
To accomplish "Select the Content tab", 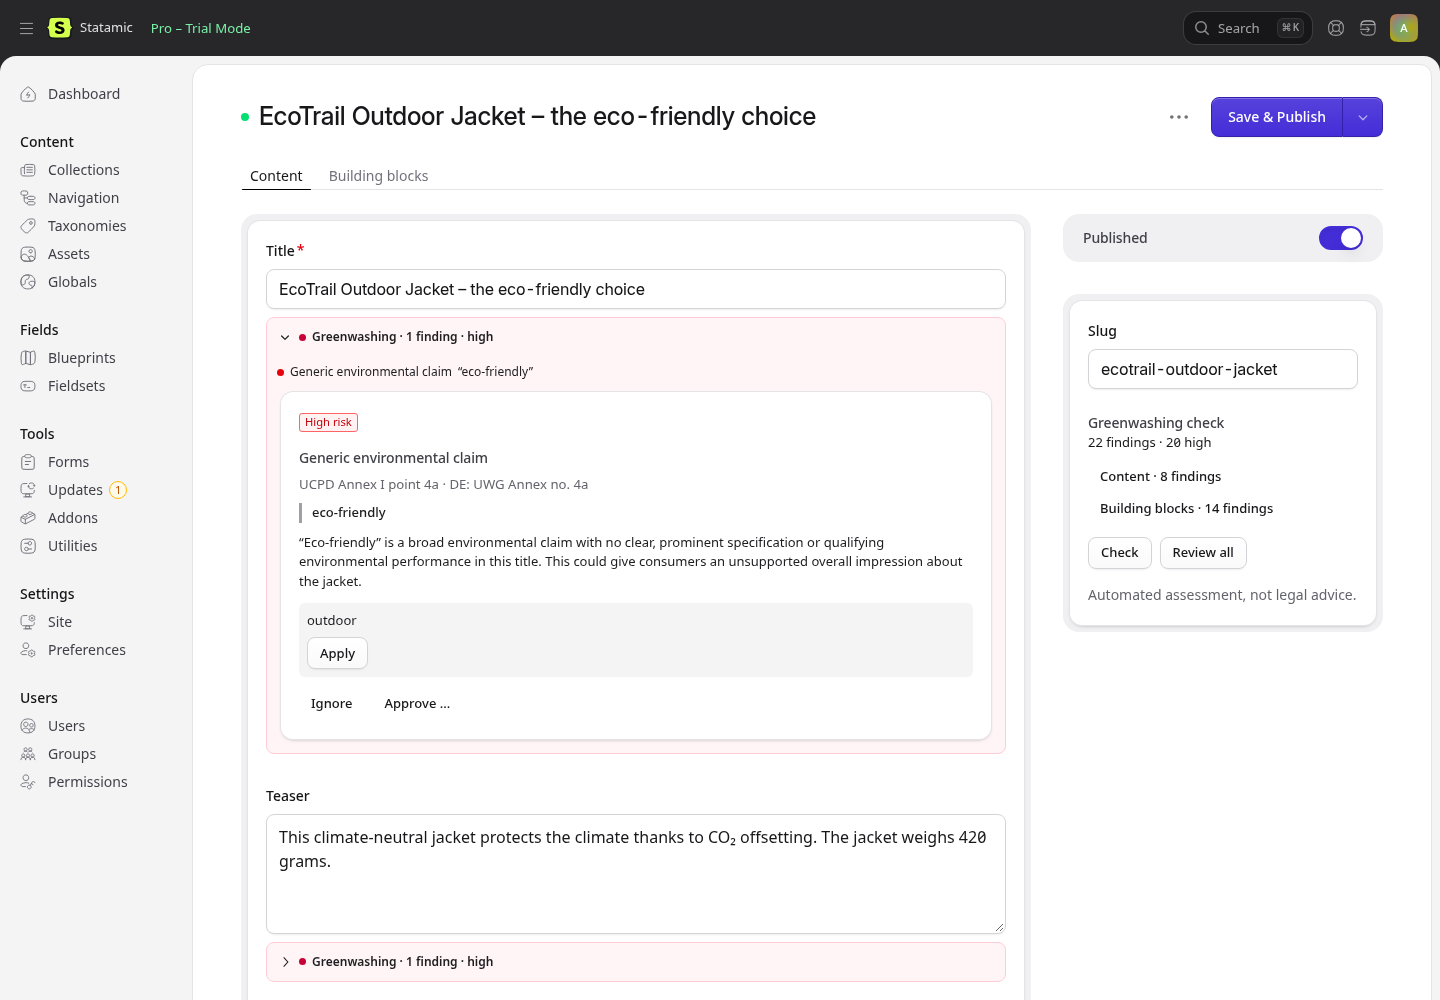I will coord(276,176).
